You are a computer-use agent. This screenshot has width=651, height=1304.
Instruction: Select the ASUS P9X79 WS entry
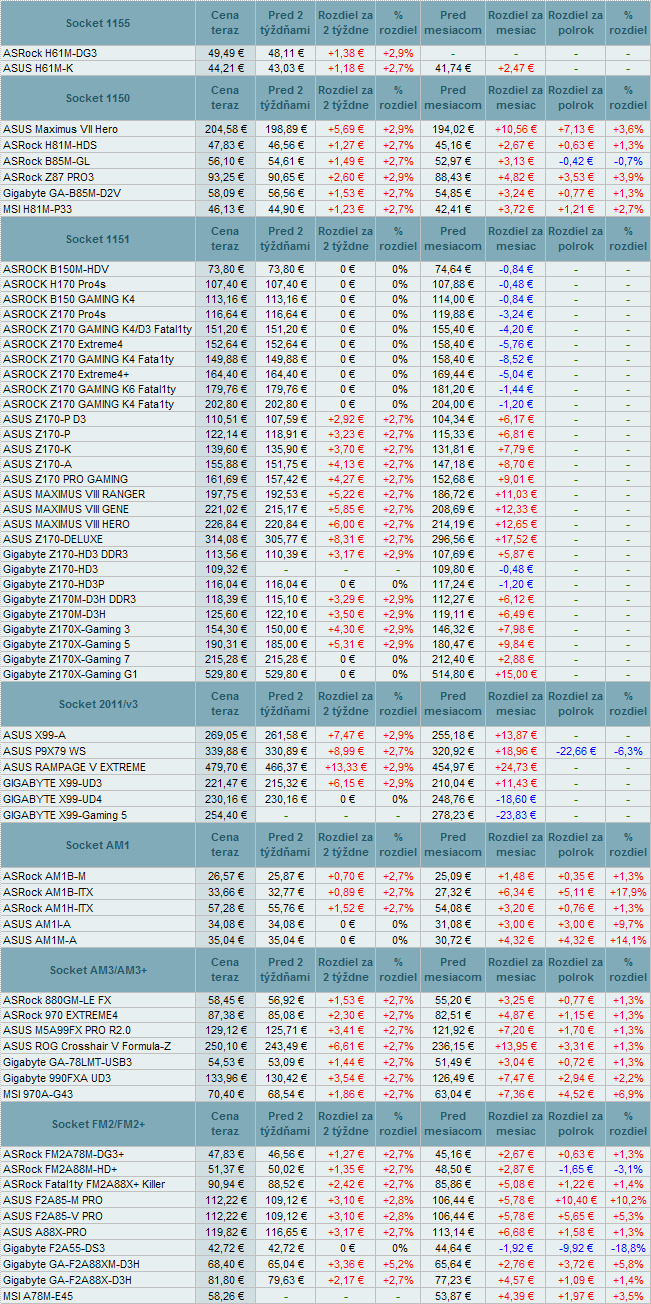[x=45, y=750]
